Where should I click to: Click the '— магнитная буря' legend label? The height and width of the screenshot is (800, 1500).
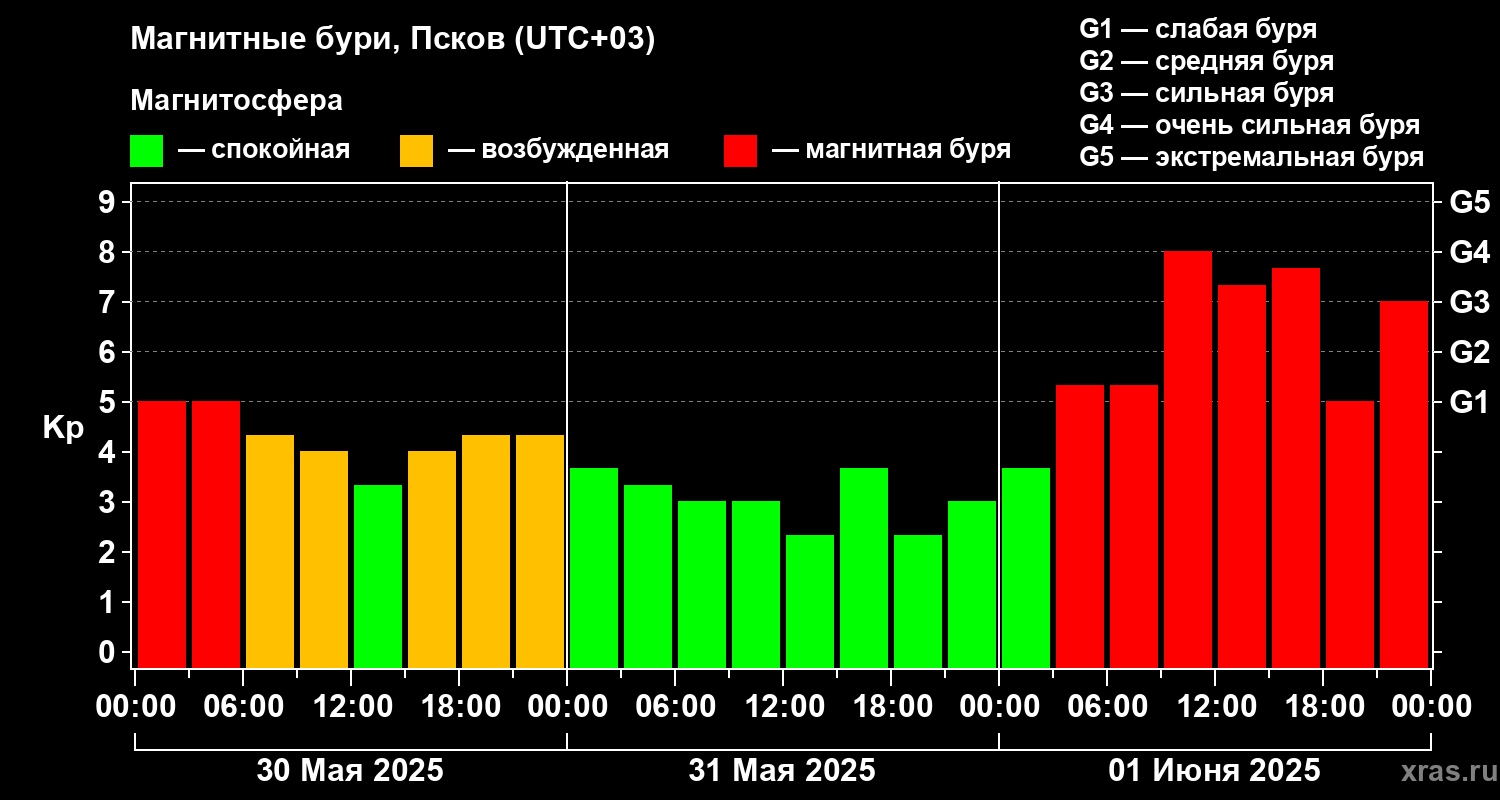tap(891, 150)
